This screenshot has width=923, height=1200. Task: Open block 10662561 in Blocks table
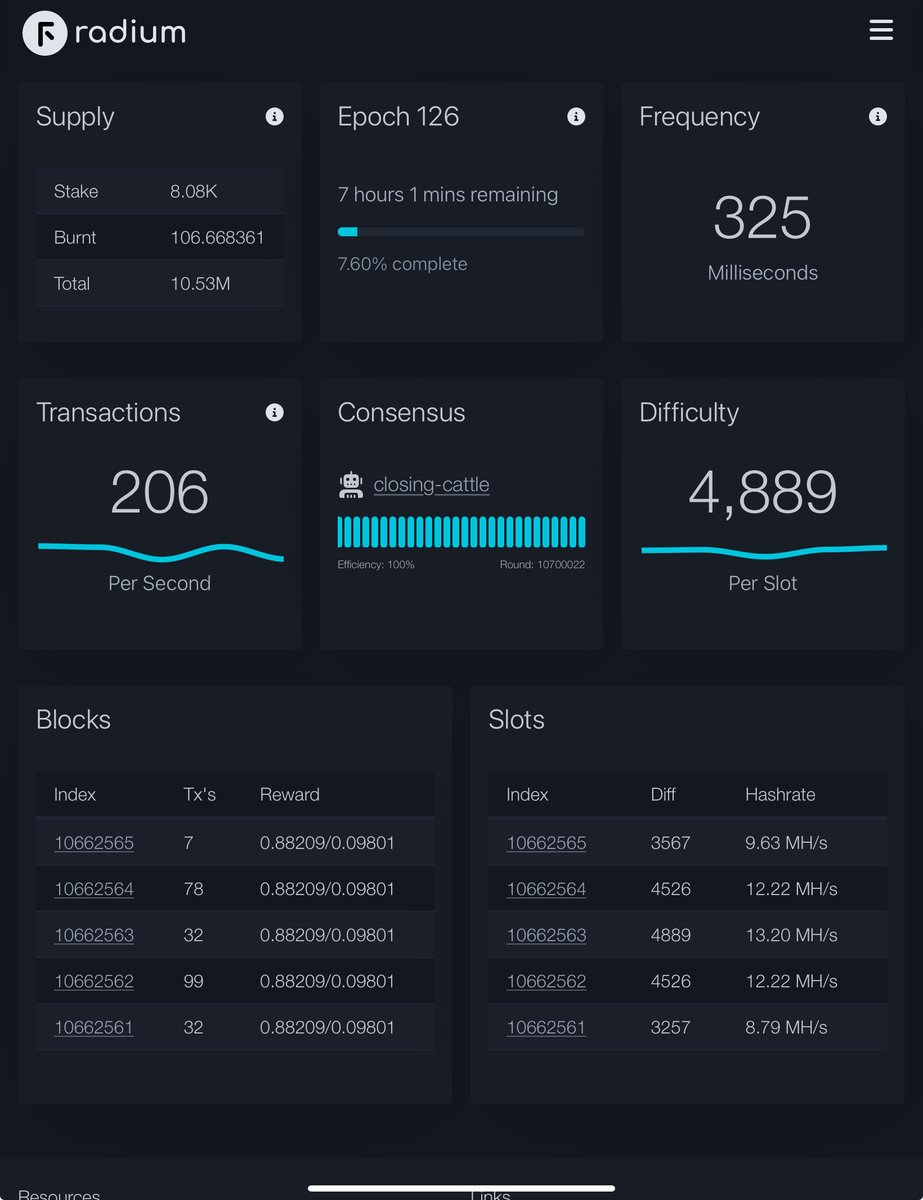tap(94, 1027)
